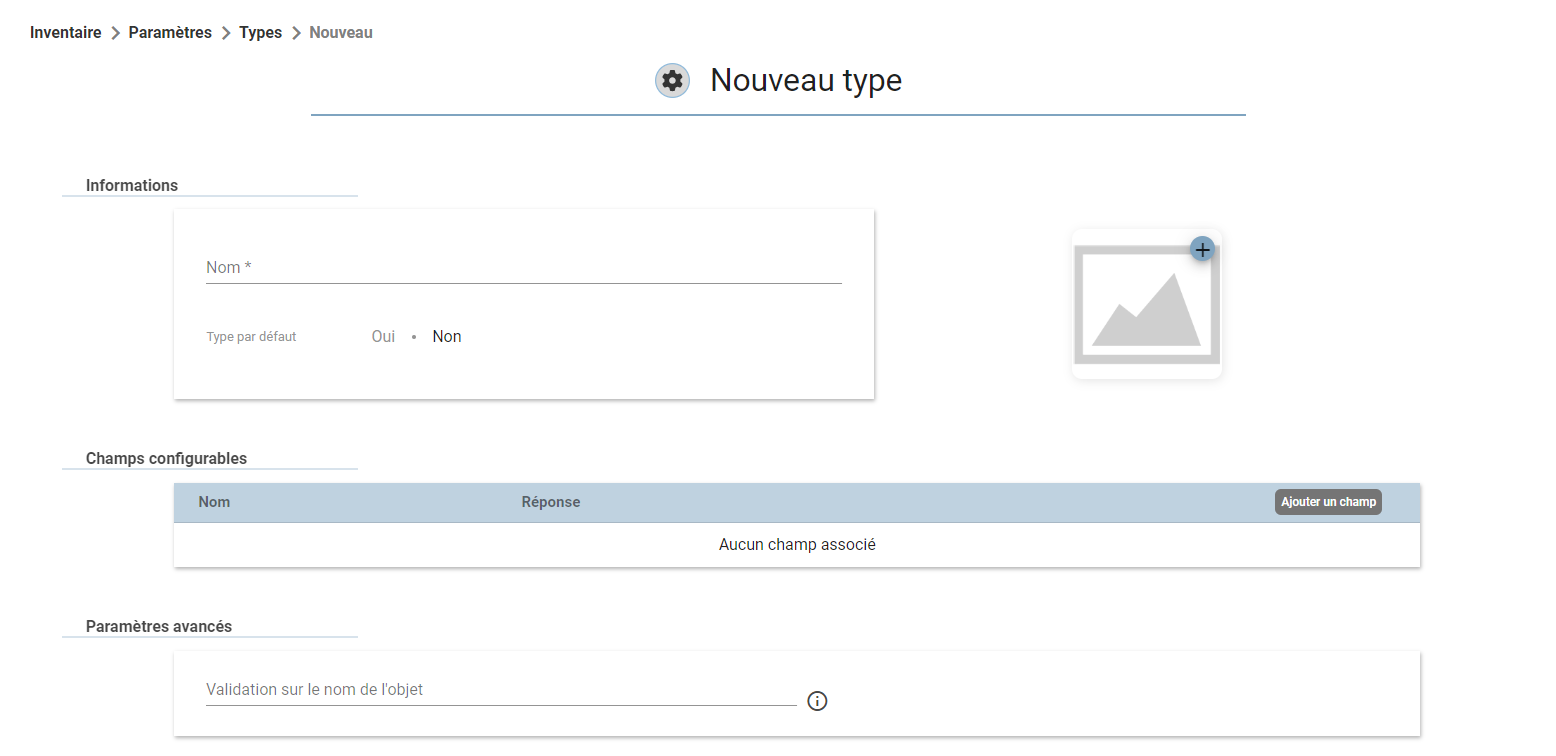Click the Réponse column header

(551, 502)
